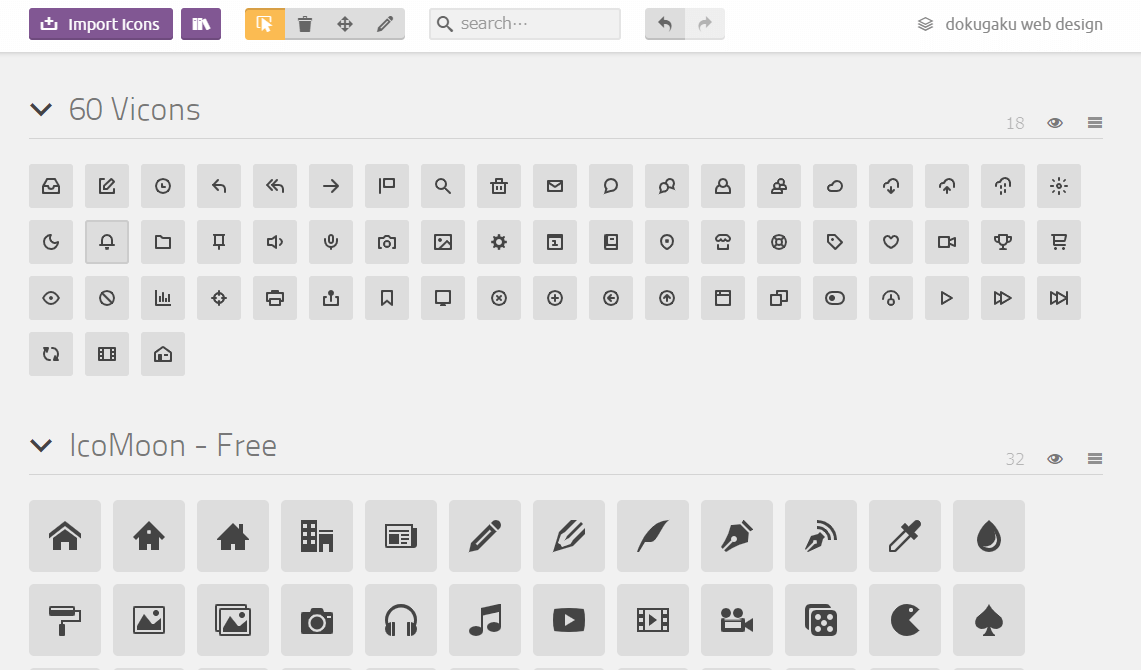The height and width of the screenshot is (670, 1141).
Task: Choose the folder icon in 60 Vicons
Action: pyautogui.click(x=163, y=242)
